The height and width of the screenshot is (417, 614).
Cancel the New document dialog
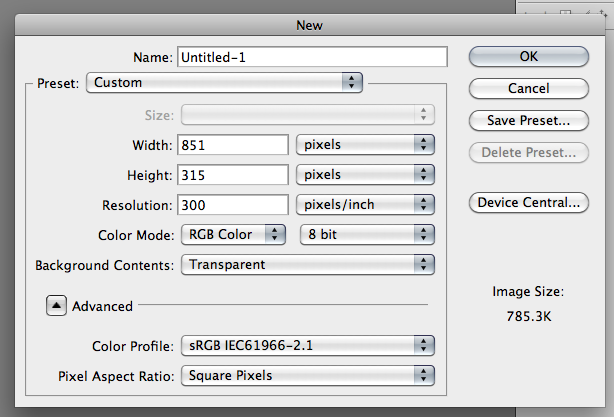pyautogui.click(x=529, y=88)
